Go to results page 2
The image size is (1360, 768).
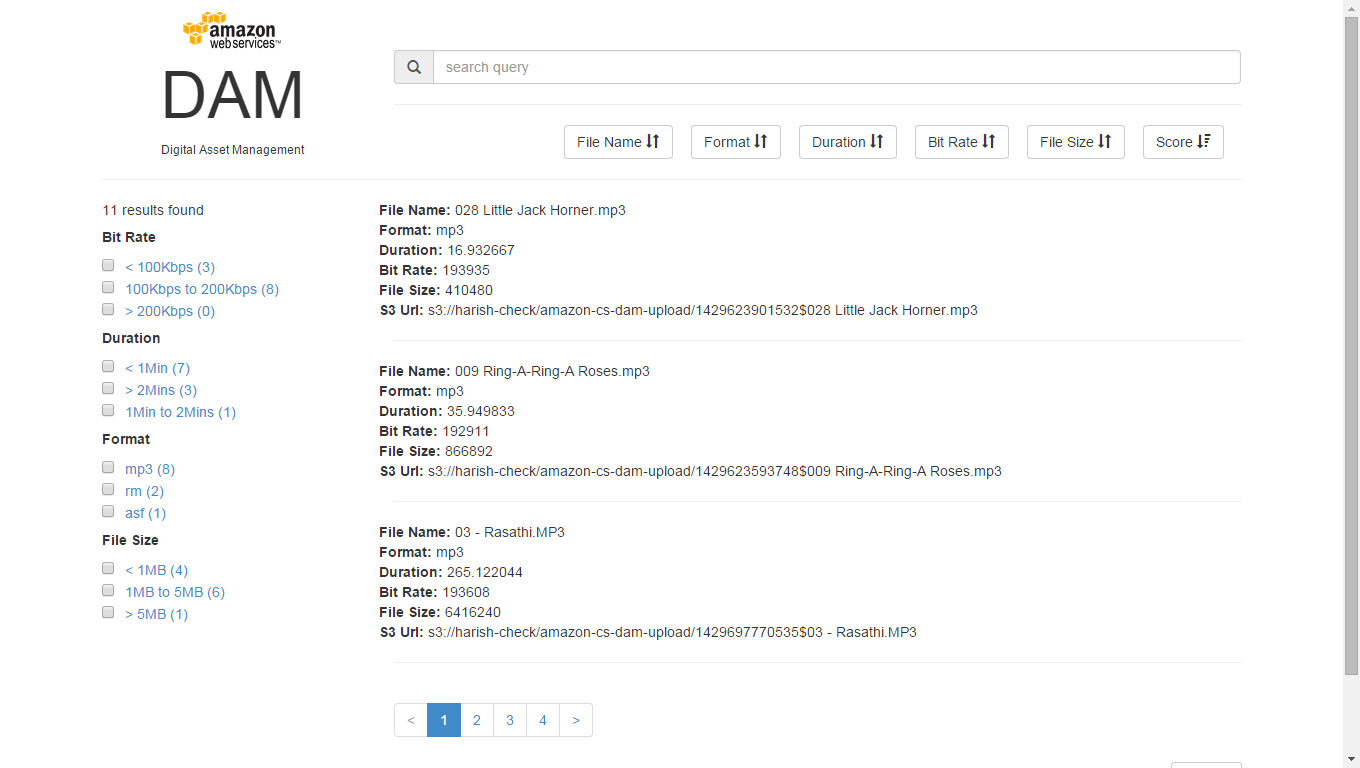pos(477,720)
